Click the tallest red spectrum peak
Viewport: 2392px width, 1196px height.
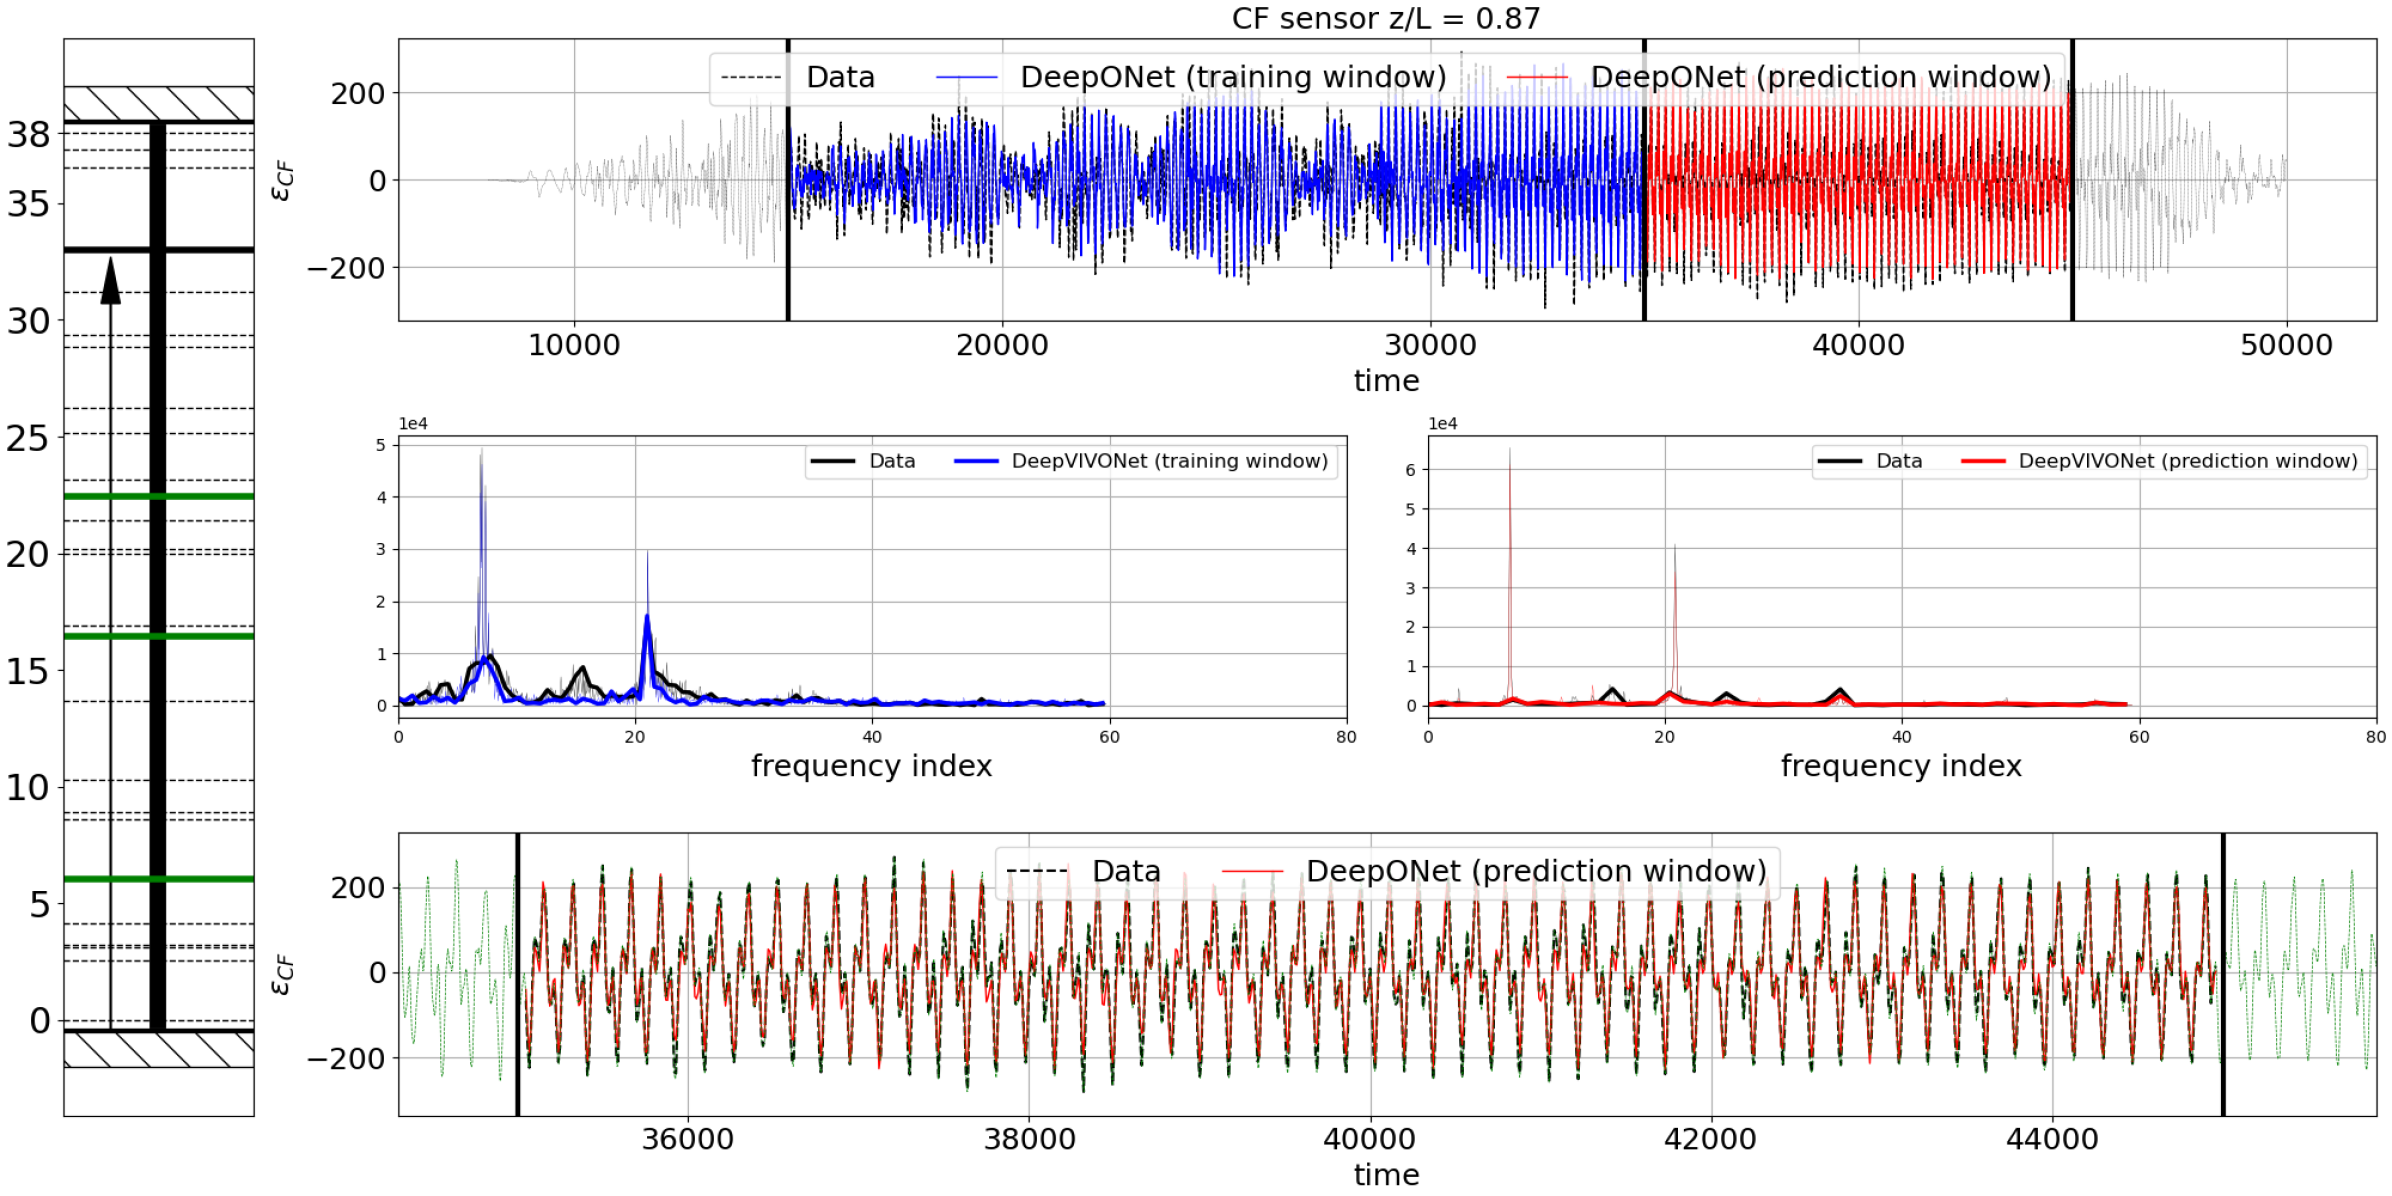tap(1510, 470)
